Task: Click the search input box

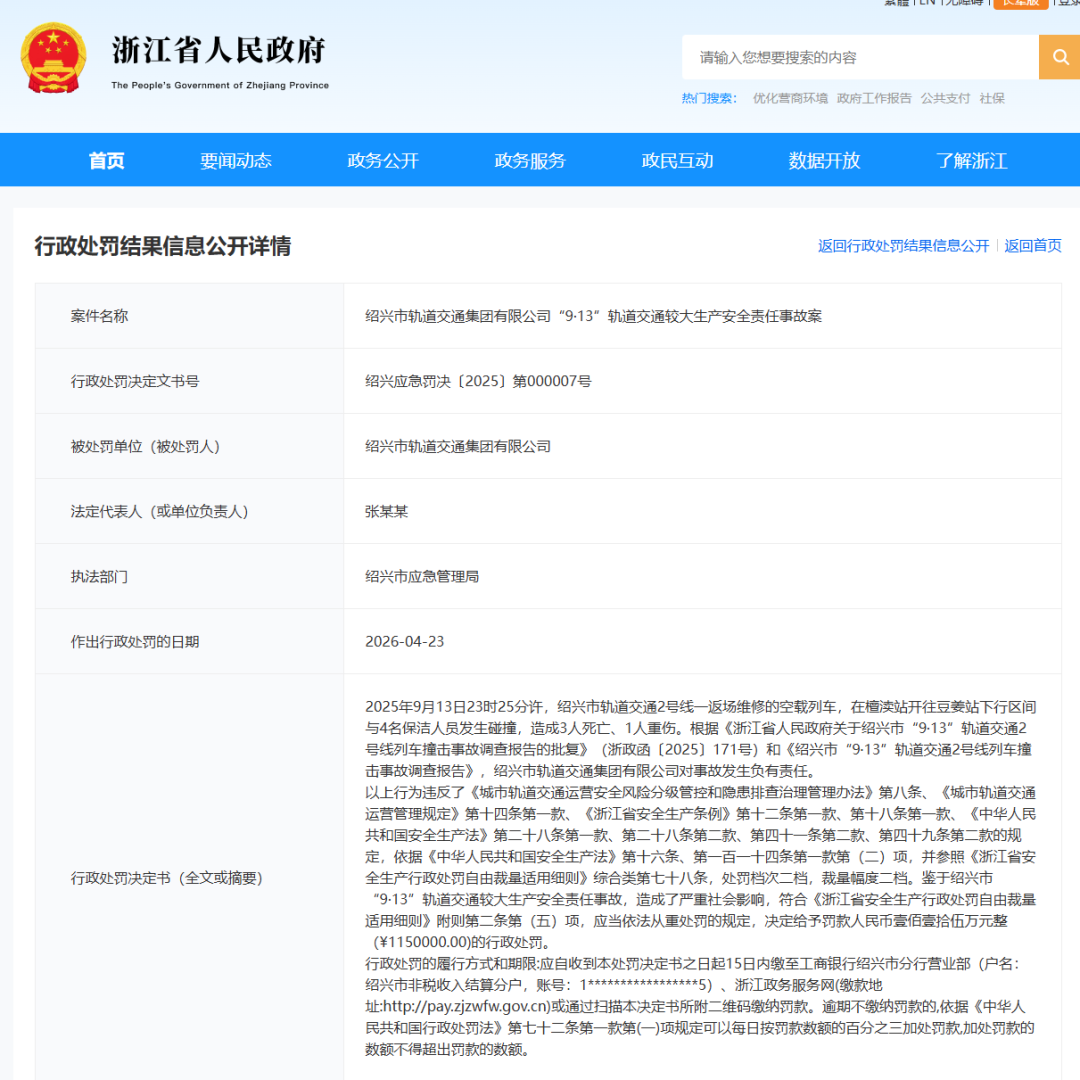Action: pyautogui.click(x=860, y=58)
